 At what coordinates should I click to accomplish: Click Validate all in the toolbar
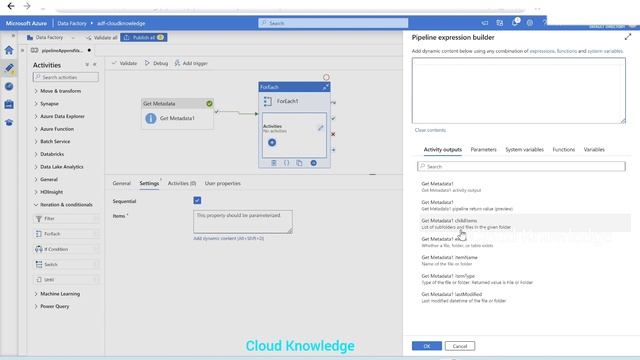click(x=101, y=38)
